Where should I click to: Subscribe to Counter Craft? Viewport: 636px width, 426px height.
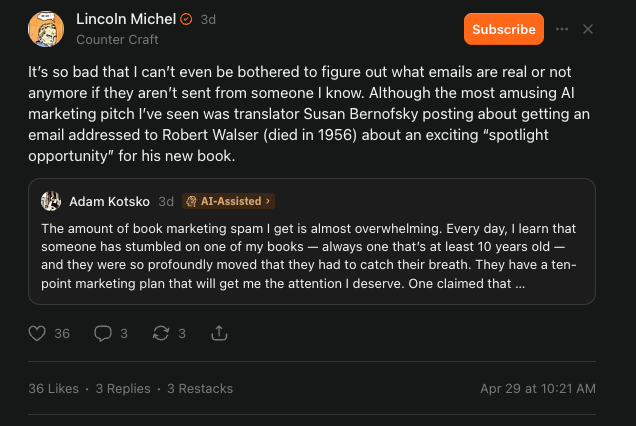(x=504, y=29)
